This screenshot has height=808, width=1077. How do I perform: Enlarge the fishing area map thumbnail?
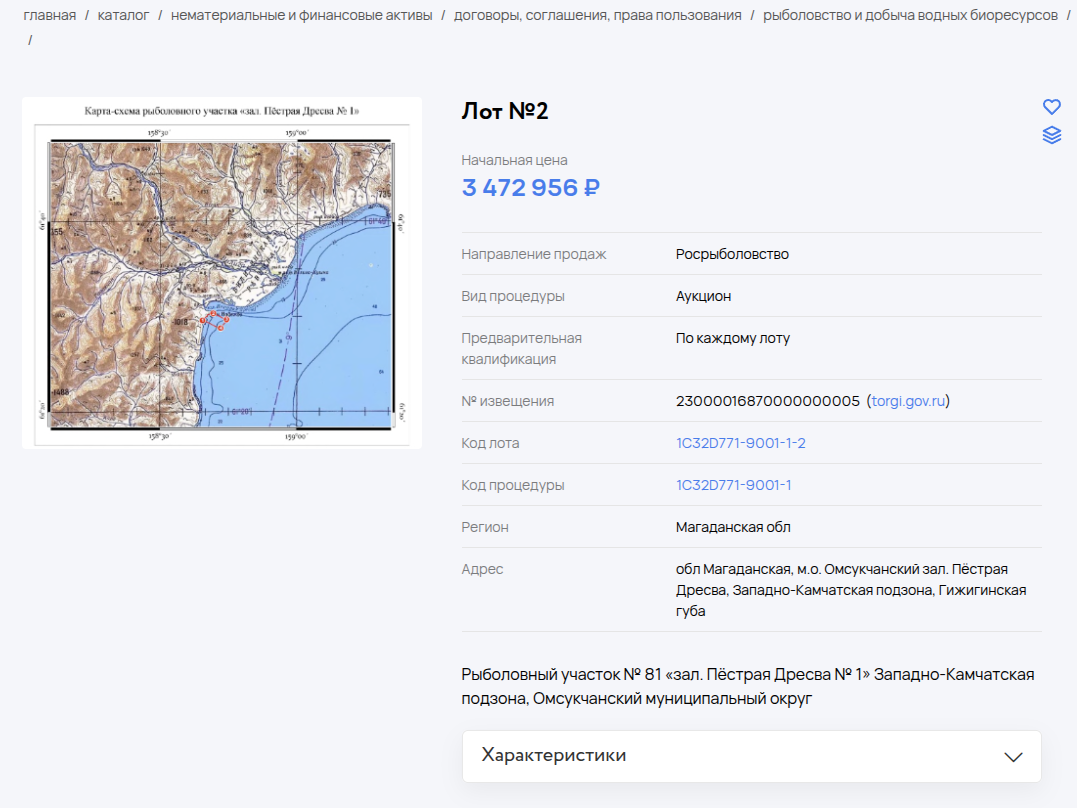tap(222, 273)
